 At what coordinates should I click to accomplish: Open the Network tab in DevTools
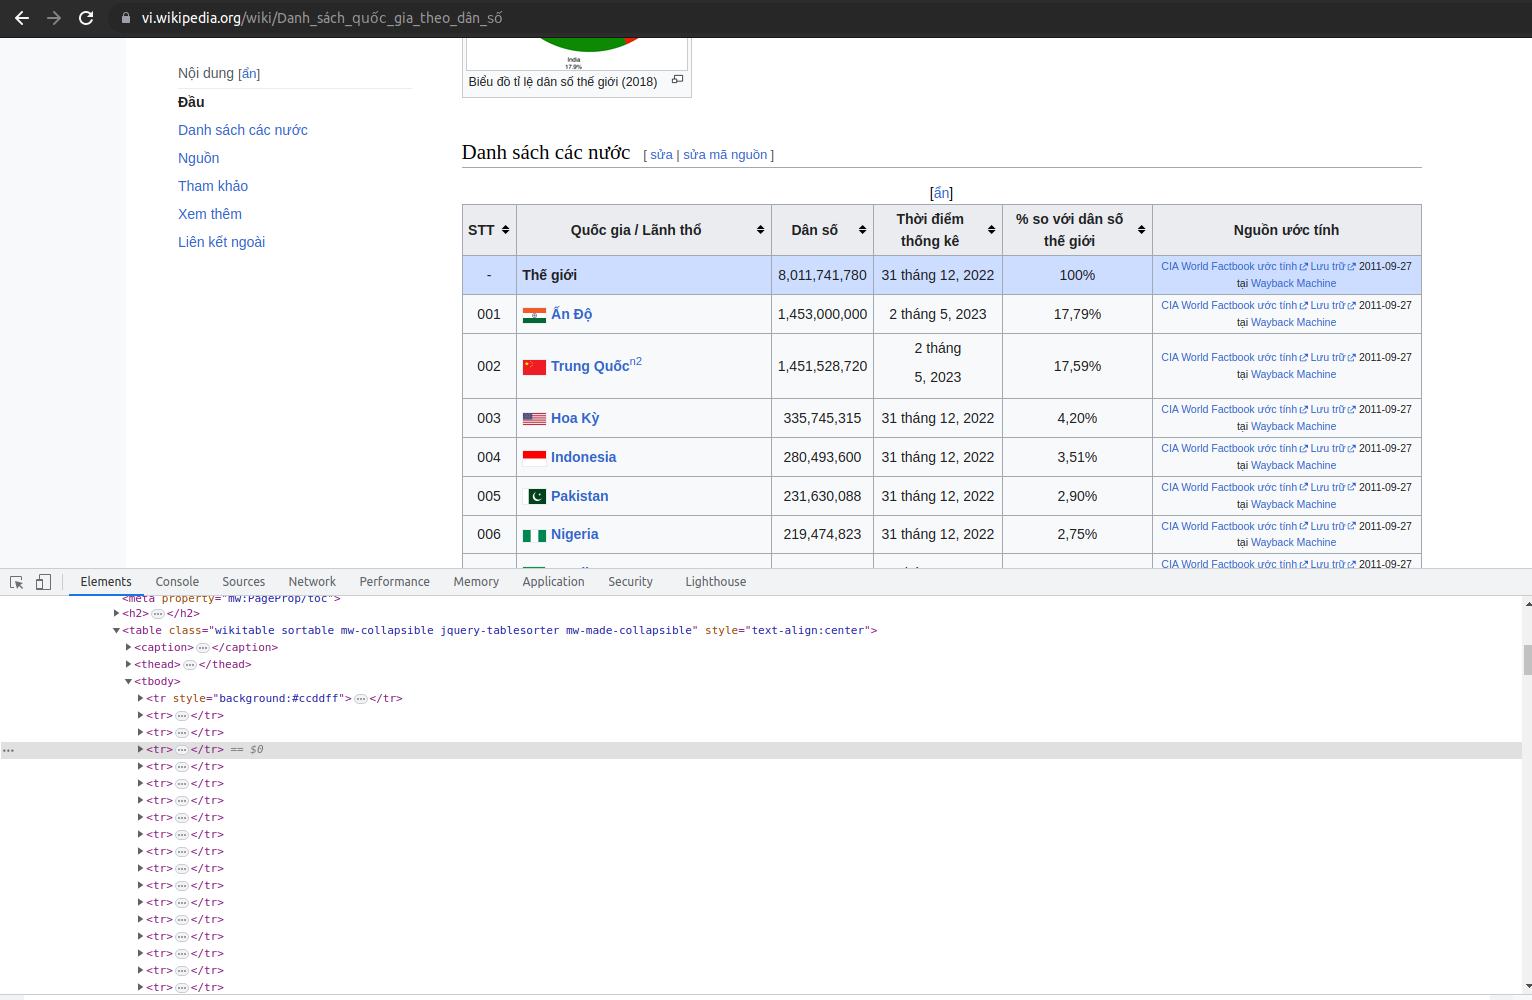pyautogui.click(x=312, y=582)
